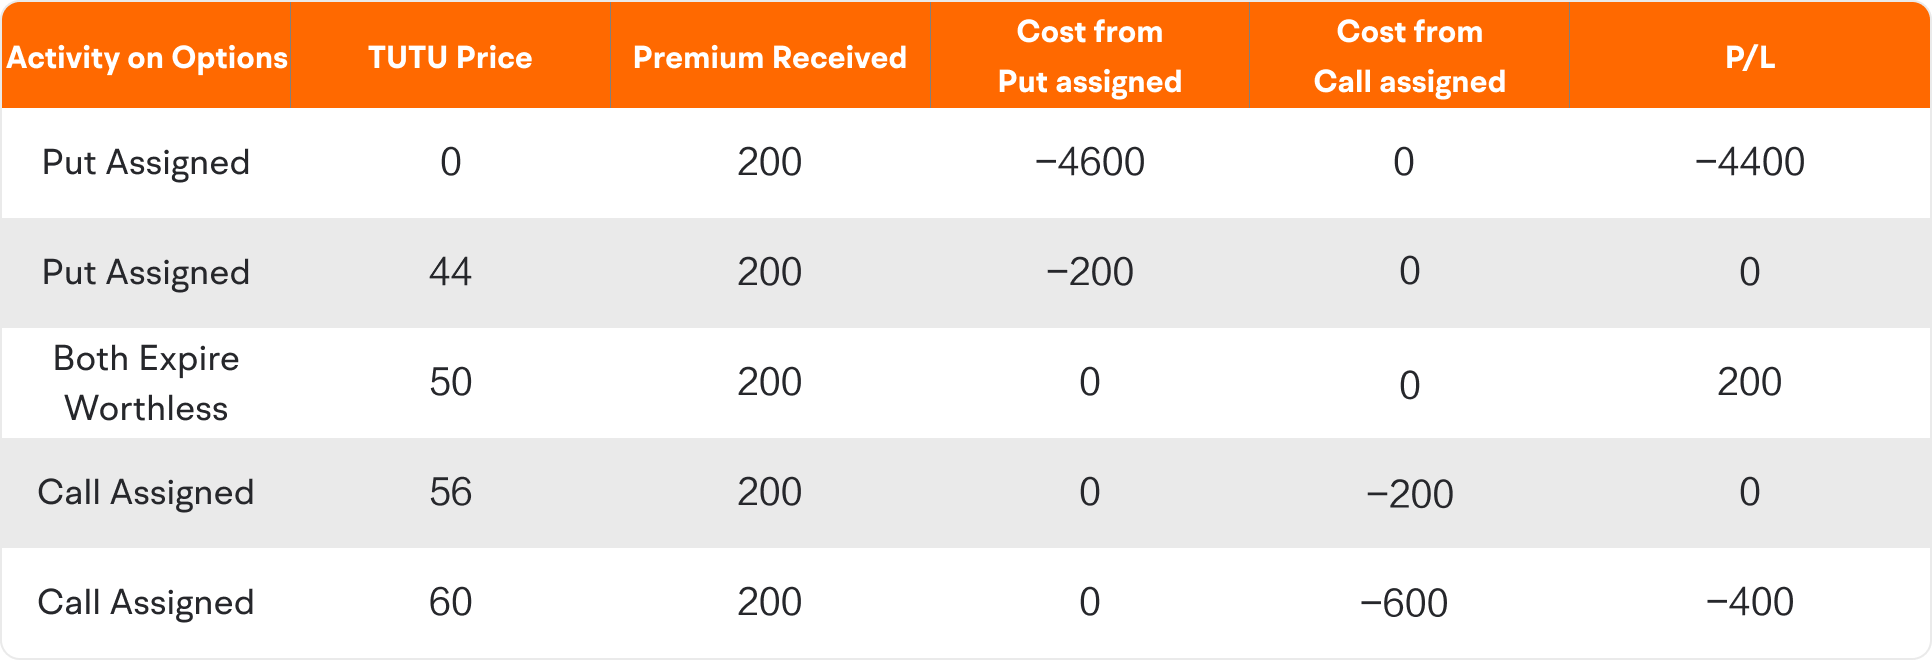This screenshot has height=660, width=1932.
Task: Click the TUTU price 50 cell
Action: [x=450, y=382]
